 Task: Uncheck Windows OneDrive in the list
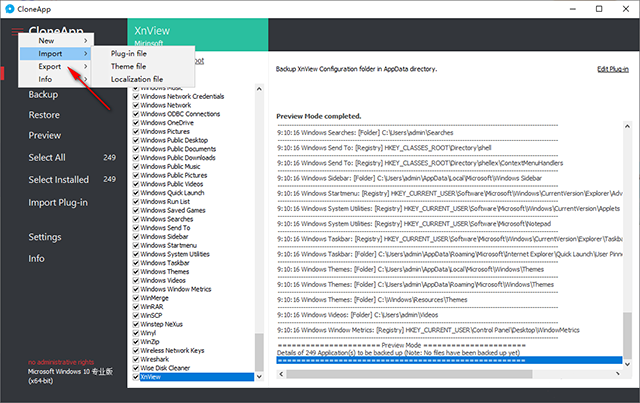[136, 122]
